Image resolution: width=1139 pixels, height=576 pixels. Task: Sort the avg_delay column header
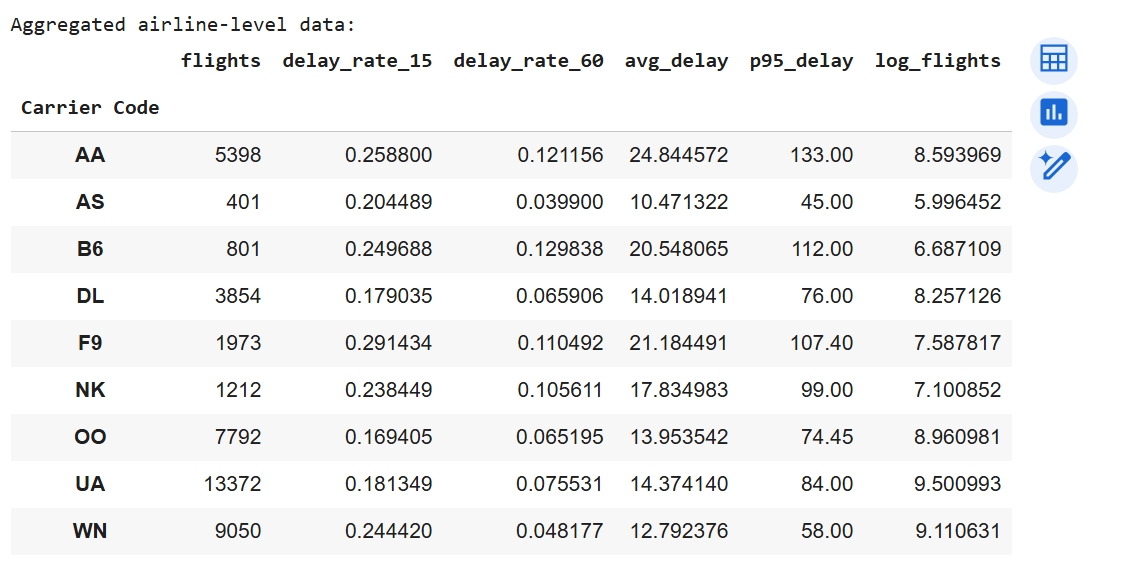[676, 61]
